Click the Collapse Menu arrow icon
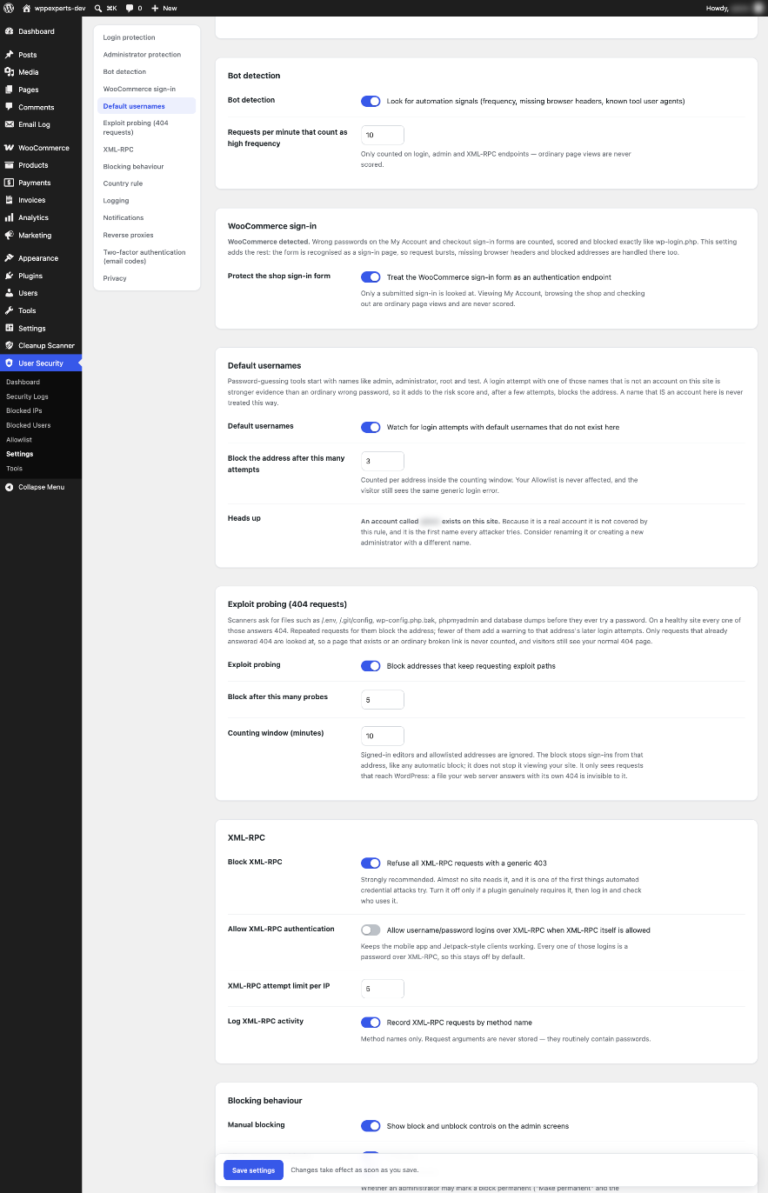The height and width of the screenshot is (1193, 768). point(9,487)
